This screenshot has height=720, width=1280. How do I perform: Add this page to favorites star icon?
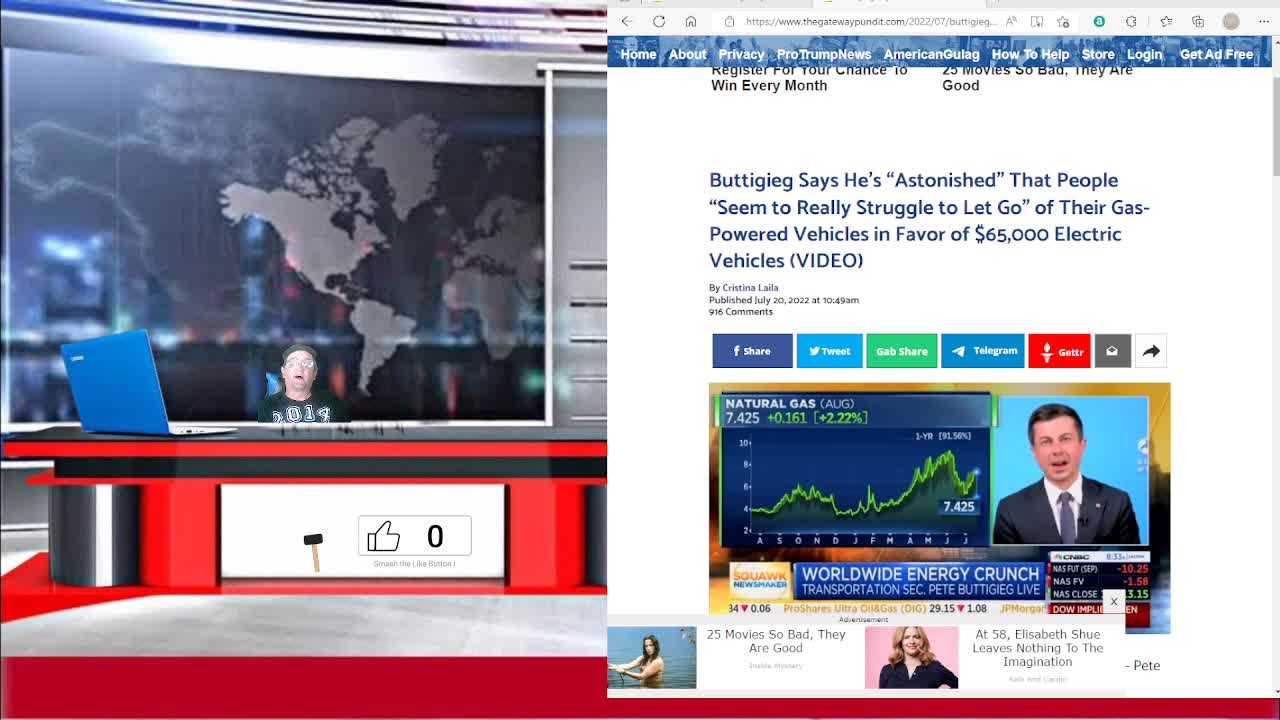[x=1063, y=21]
